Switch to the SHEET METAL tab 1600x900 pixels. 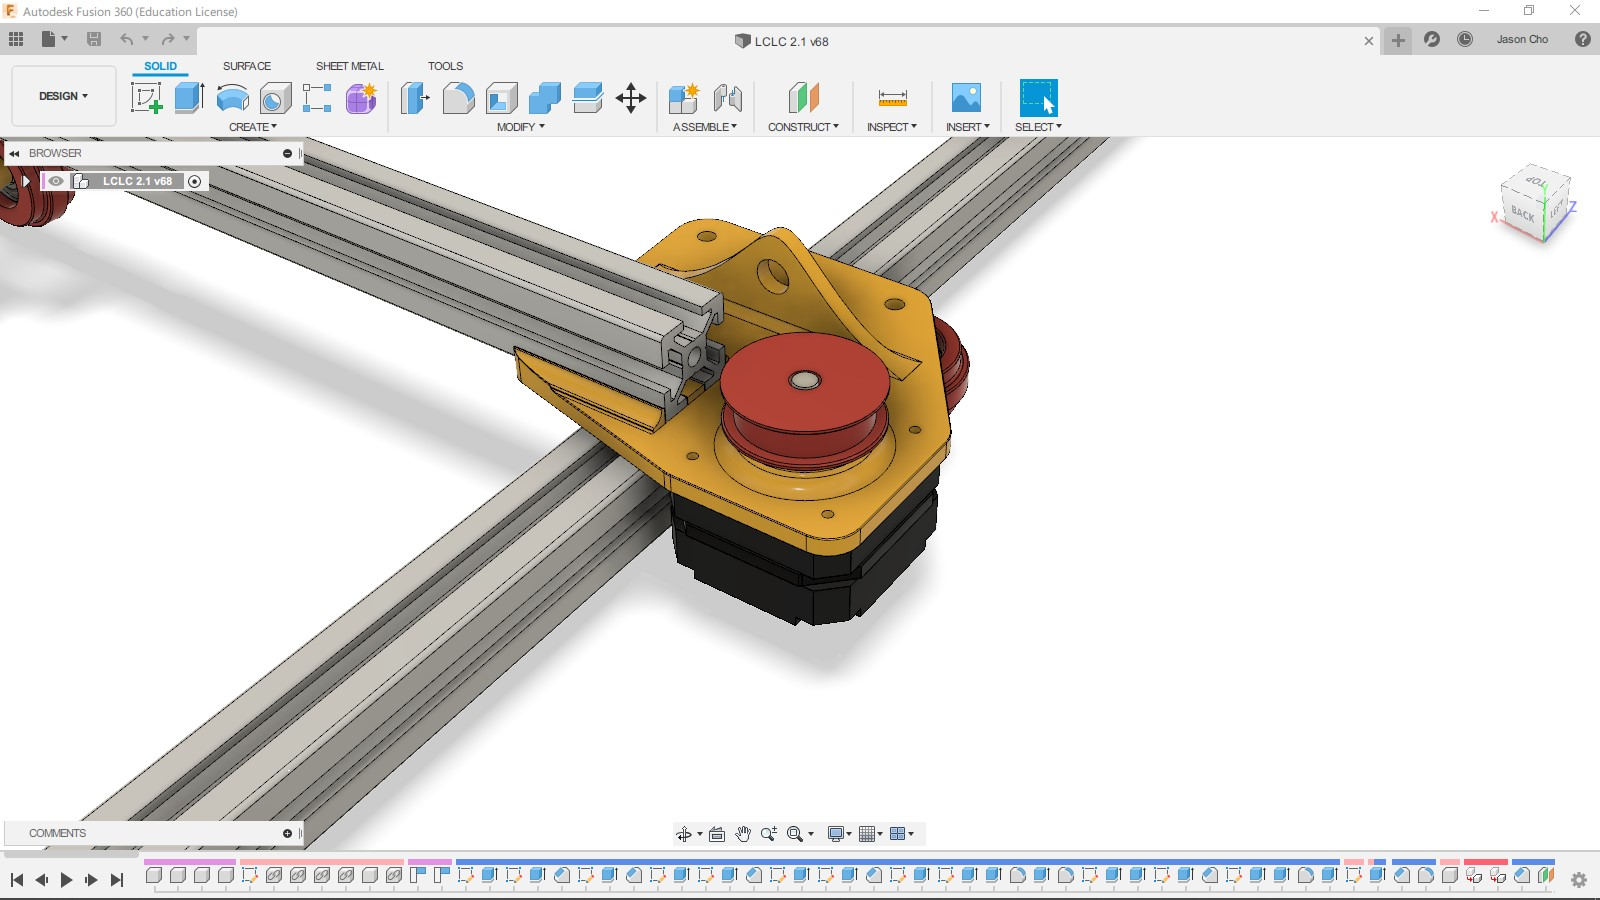[350, 66]
